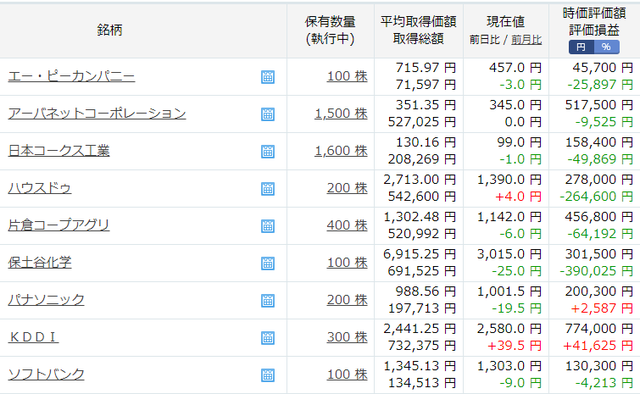Click 1,500 株 holding quantity link

pos(341,114)
